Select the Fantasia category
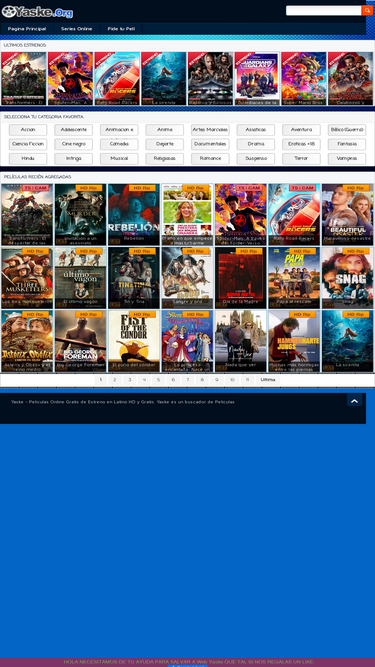The image size is (375, 667). 347,144
